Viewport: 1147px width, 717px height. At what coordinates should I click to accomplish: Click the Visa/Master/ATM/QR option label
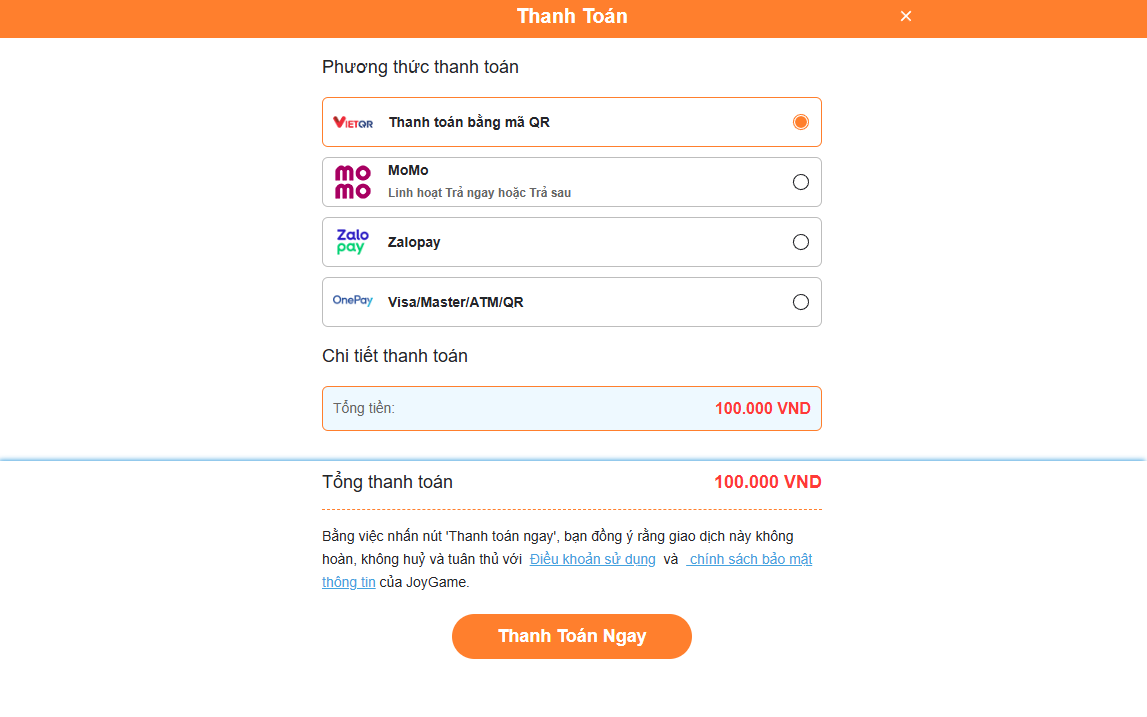(x=455, y=302)
